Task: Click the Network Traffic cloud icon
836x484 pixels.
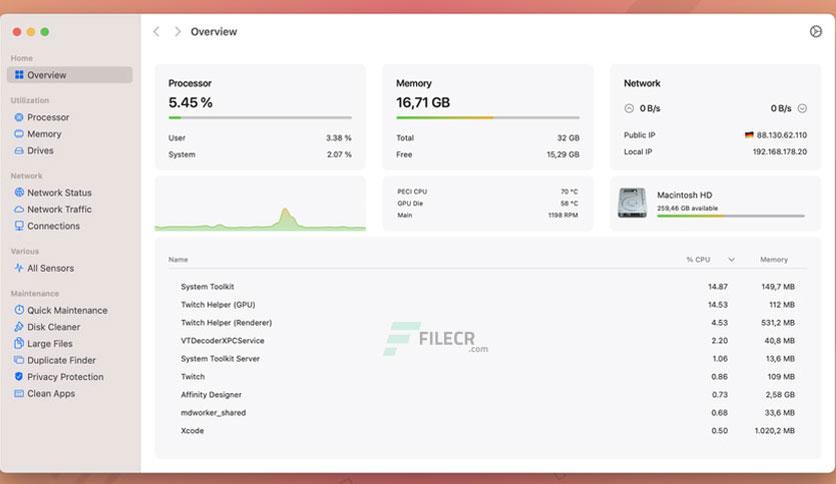Action: [19, 209]
